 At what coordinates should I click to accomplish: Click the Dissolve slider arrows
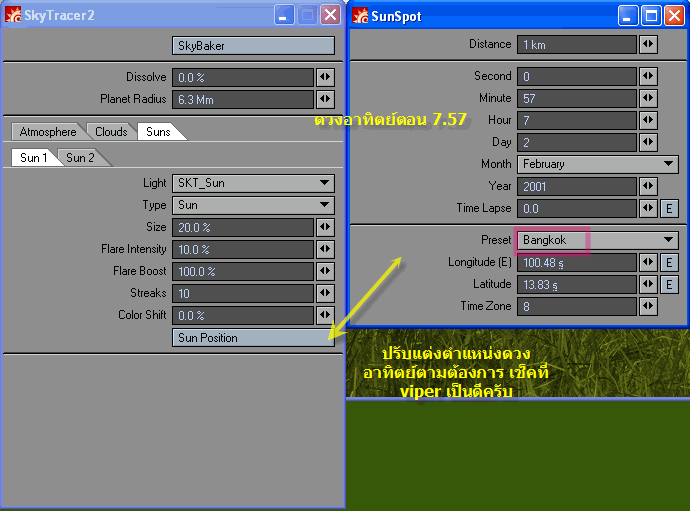click(x=325, y=77)
